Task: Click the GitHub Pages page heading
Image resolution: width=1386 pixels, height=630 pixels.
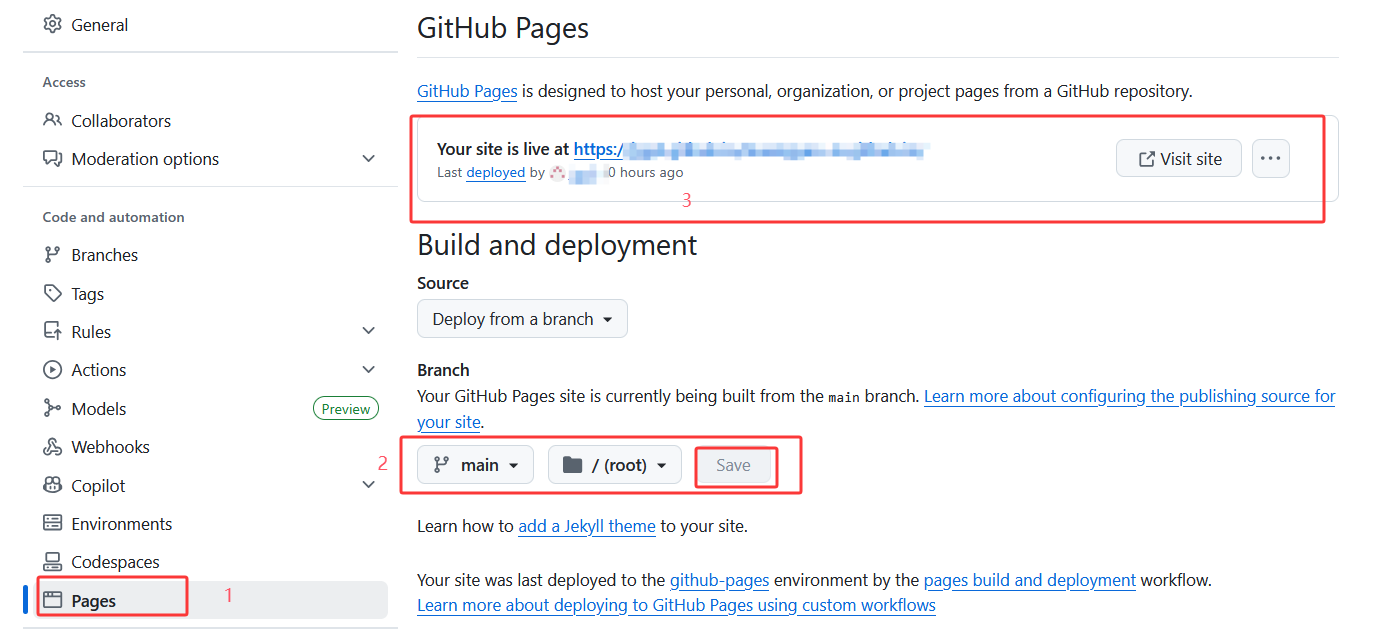Action: tap(503, 27)
